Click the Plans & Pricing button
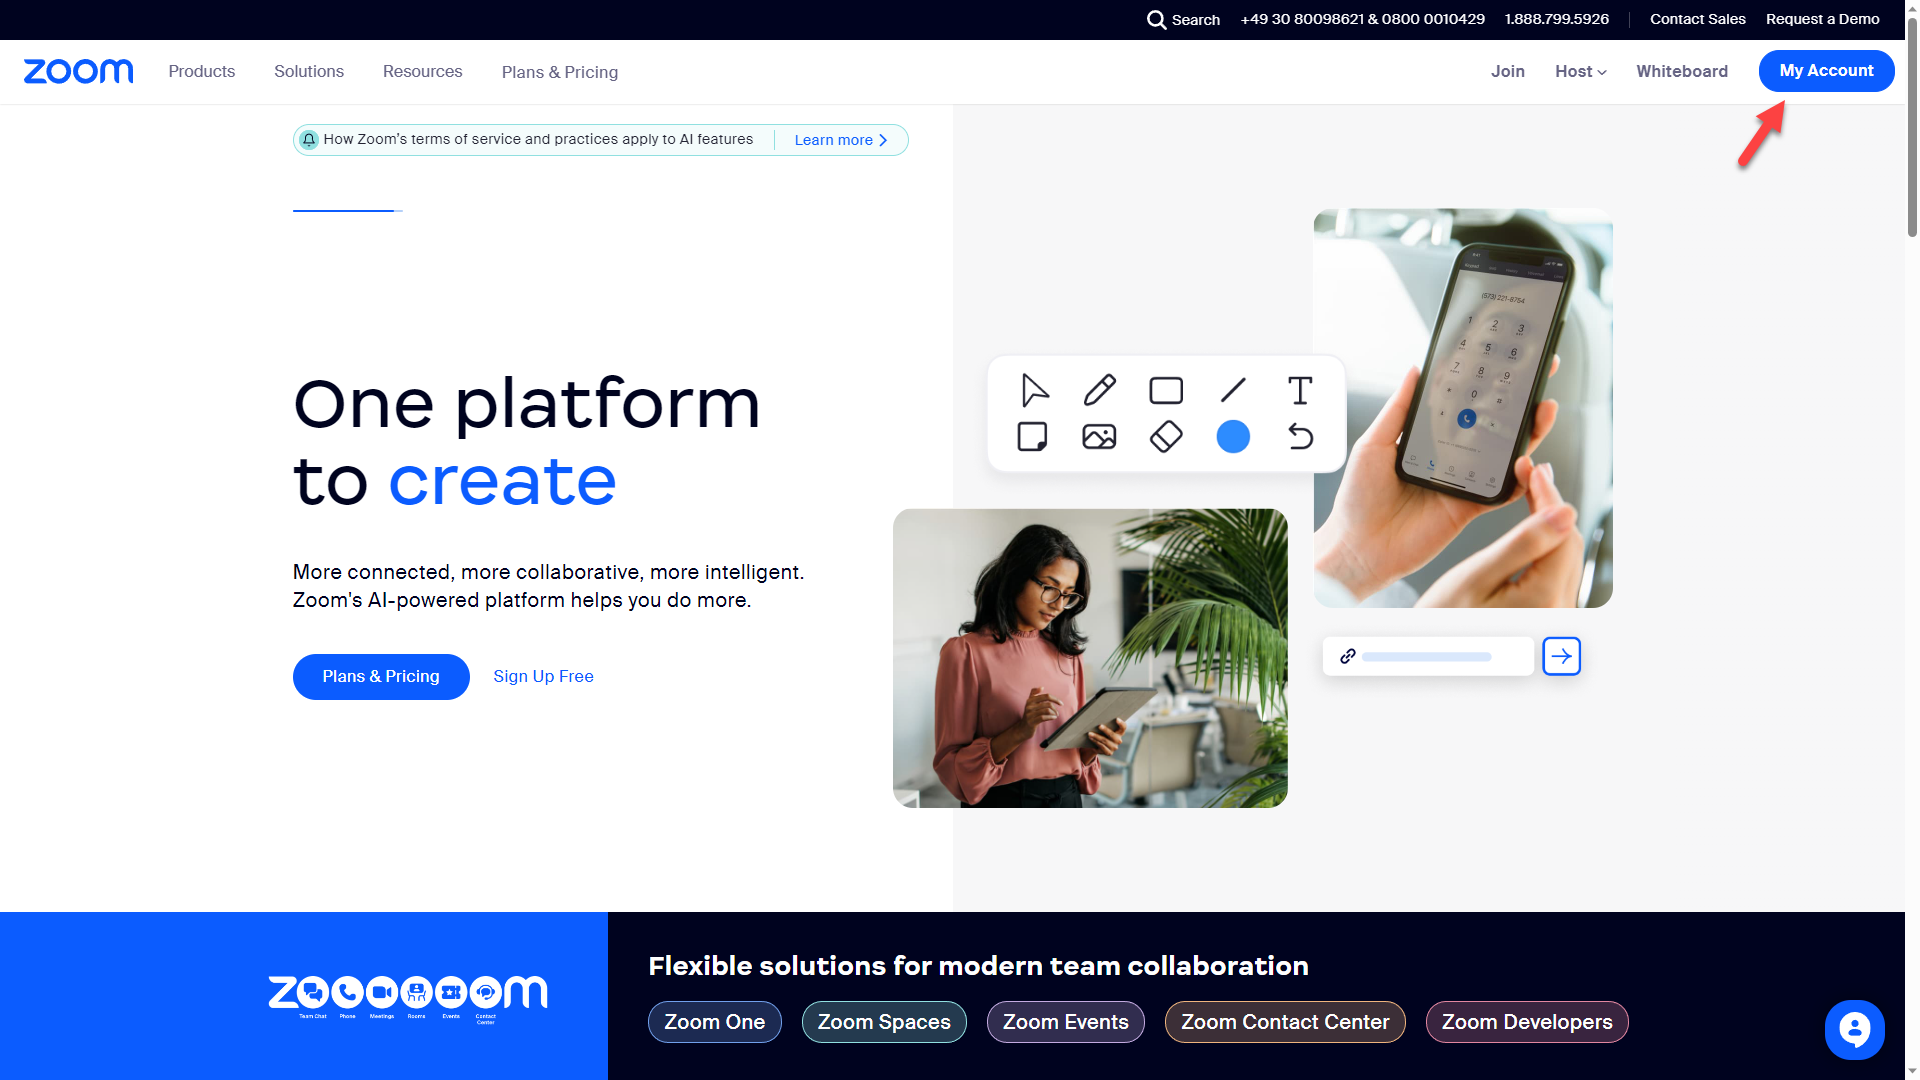This screenshot has height=1080, width=1920. coord(381,675)
